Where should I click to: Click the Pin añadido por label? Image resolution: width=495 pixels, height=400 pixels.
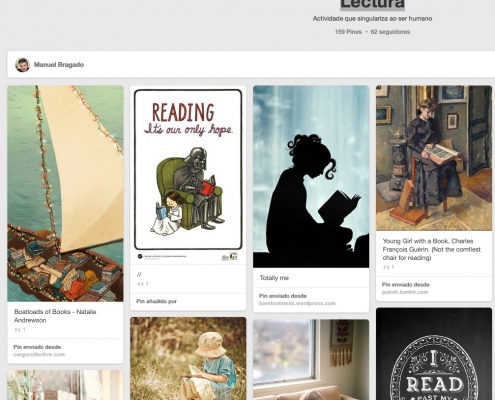point(156,301)
